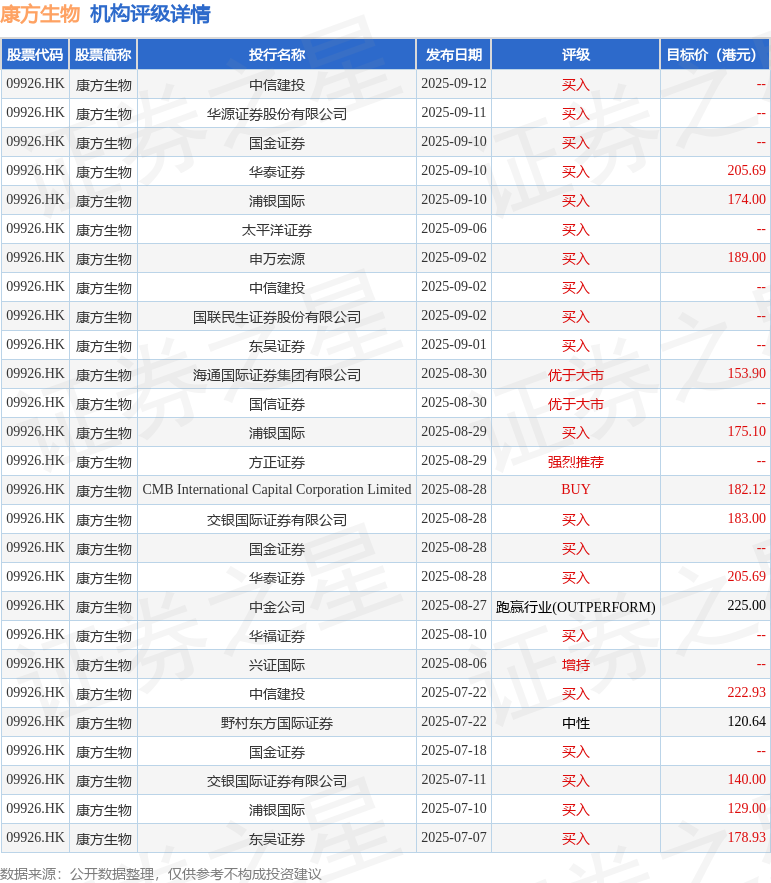Viewport: 771px width, 883px height.
Task: Click the date 2025-08-10
Action: coord(454,635)
